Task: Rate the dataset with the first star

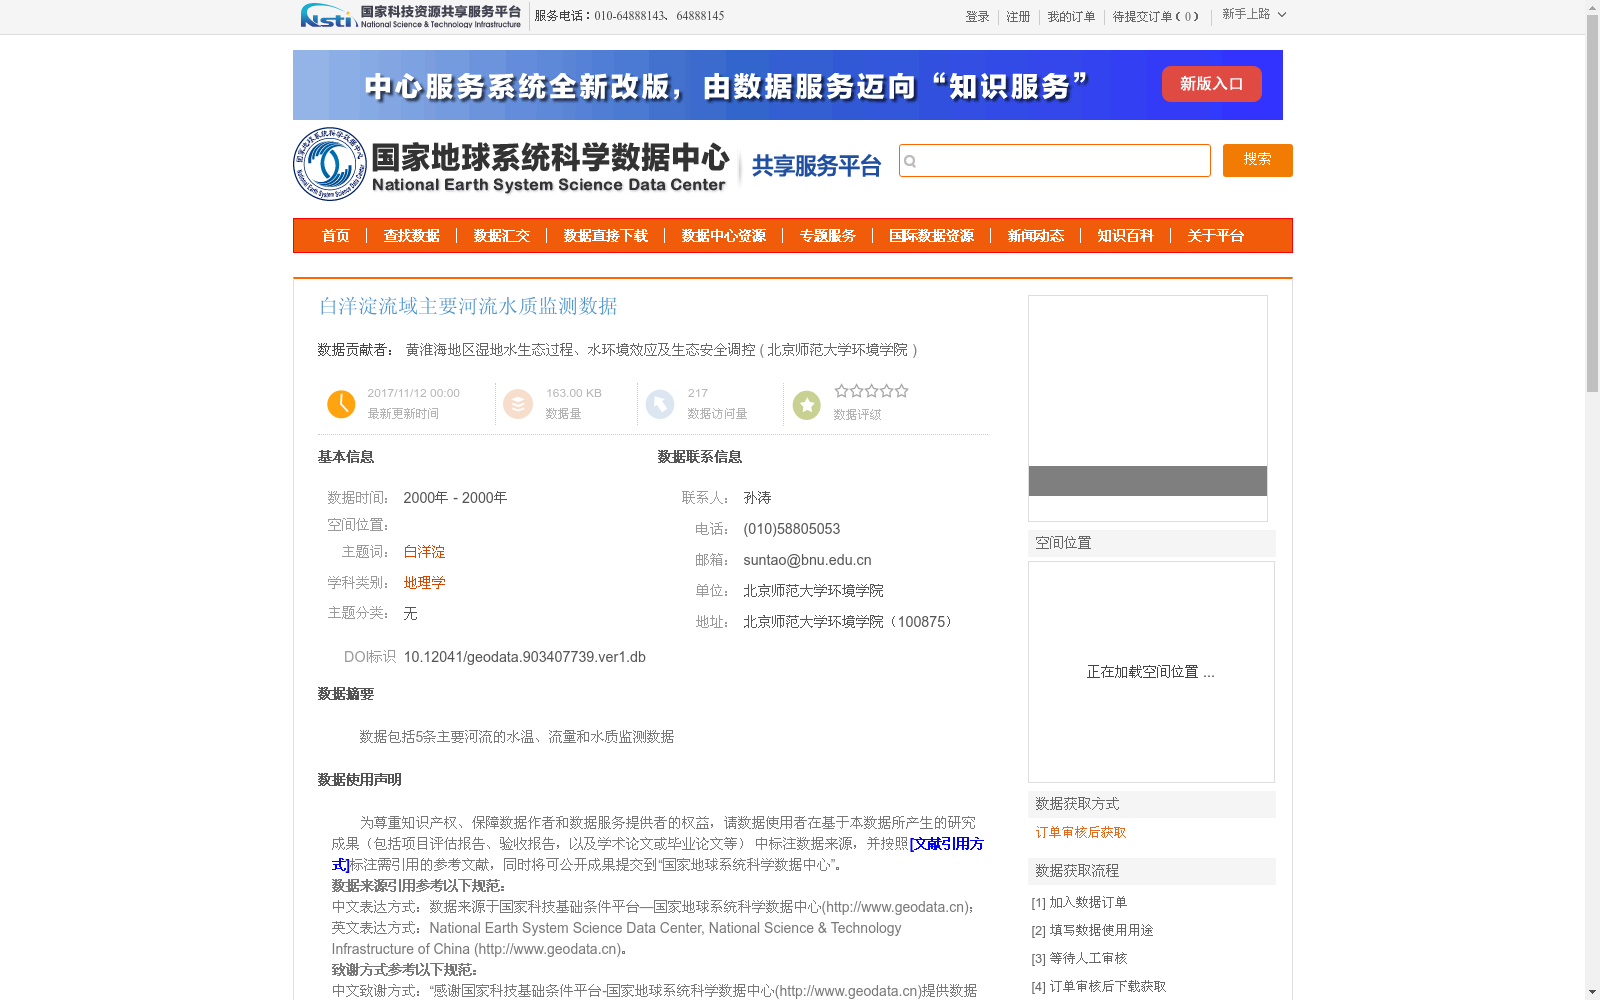Action: pos(841,391)
